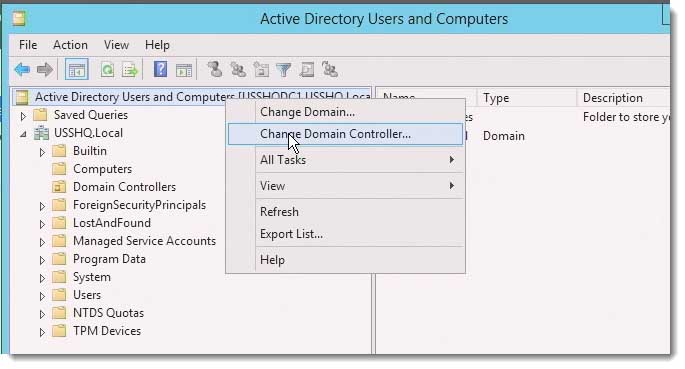Click the Find objects toolbar icon
The image size is (685, 369).
pyautogui.click(x=307, y=69)
